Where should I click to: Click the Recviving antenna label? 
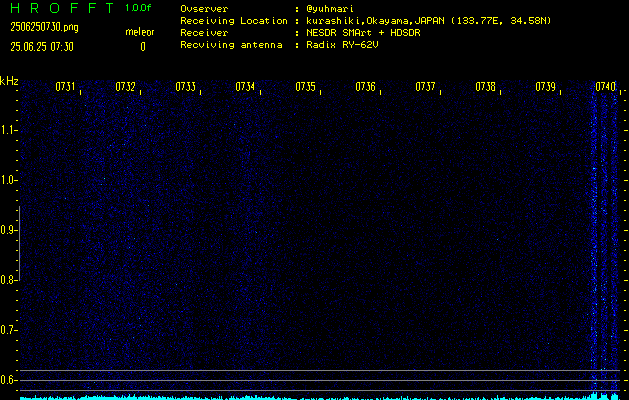231,45
